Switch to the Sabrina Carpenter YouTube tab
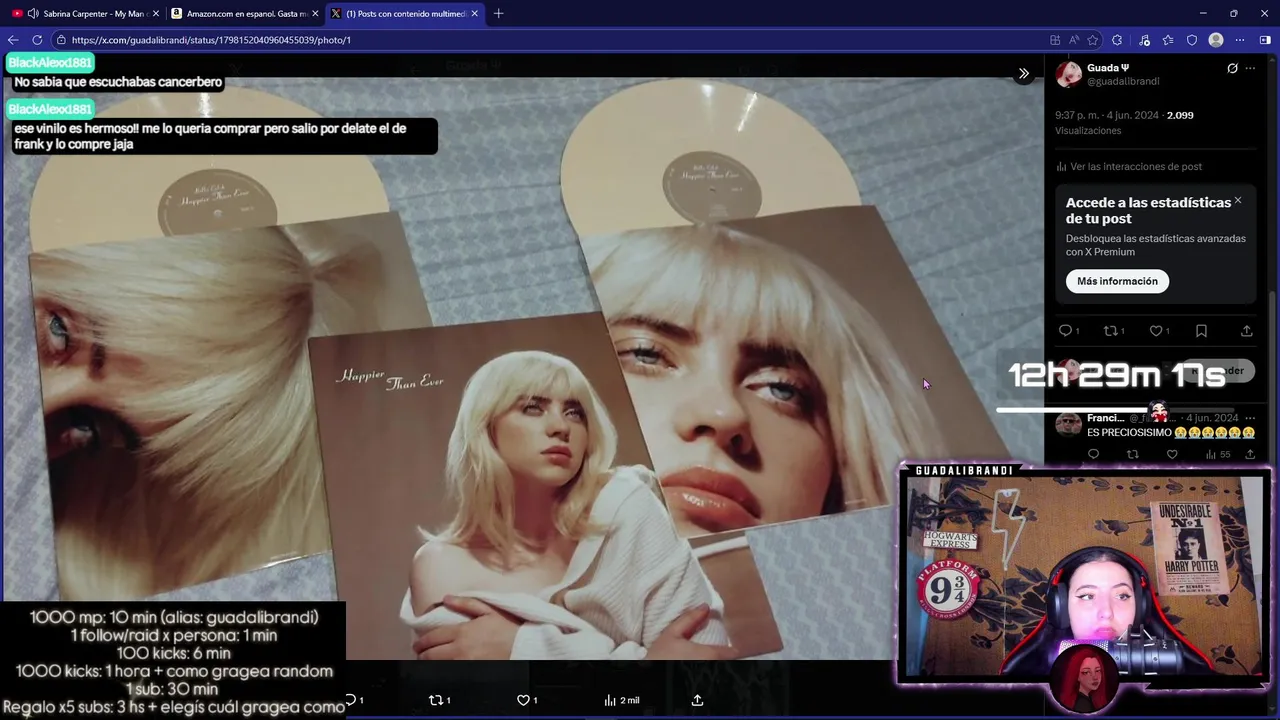This screenshot has width=1280, height=720. pos(86,13)
